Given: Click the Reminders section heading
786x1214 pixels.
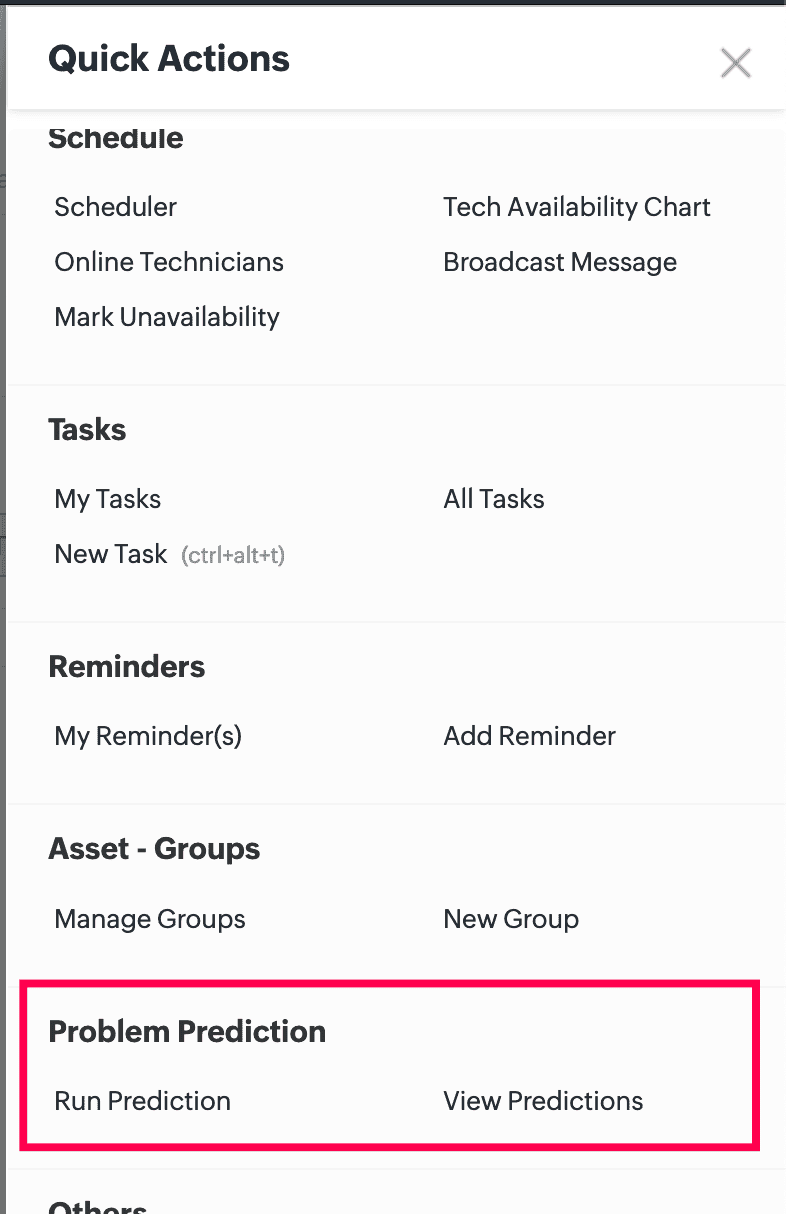Looking at the screenshot, I should click(x=126, y=667).
